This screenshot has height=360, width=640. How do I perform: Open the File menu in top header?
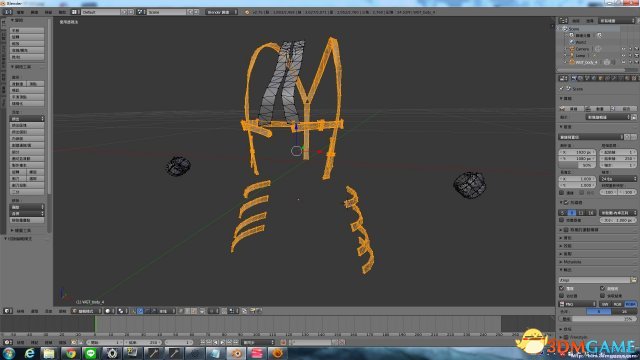tap(20, 12)
